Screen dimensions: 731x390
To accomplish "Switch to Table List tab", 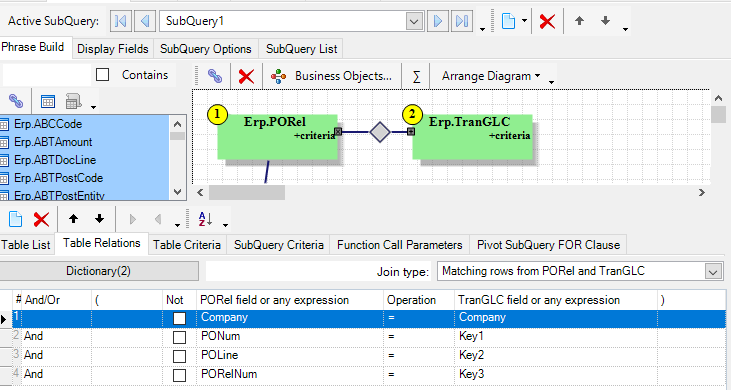I will pos(26,245).
